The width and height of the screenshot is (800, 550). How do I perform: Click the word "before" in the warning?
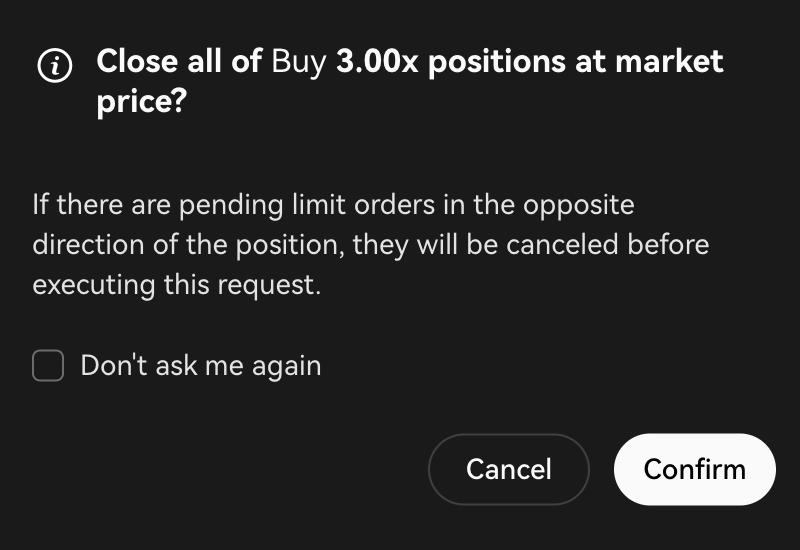coord(669,246)
